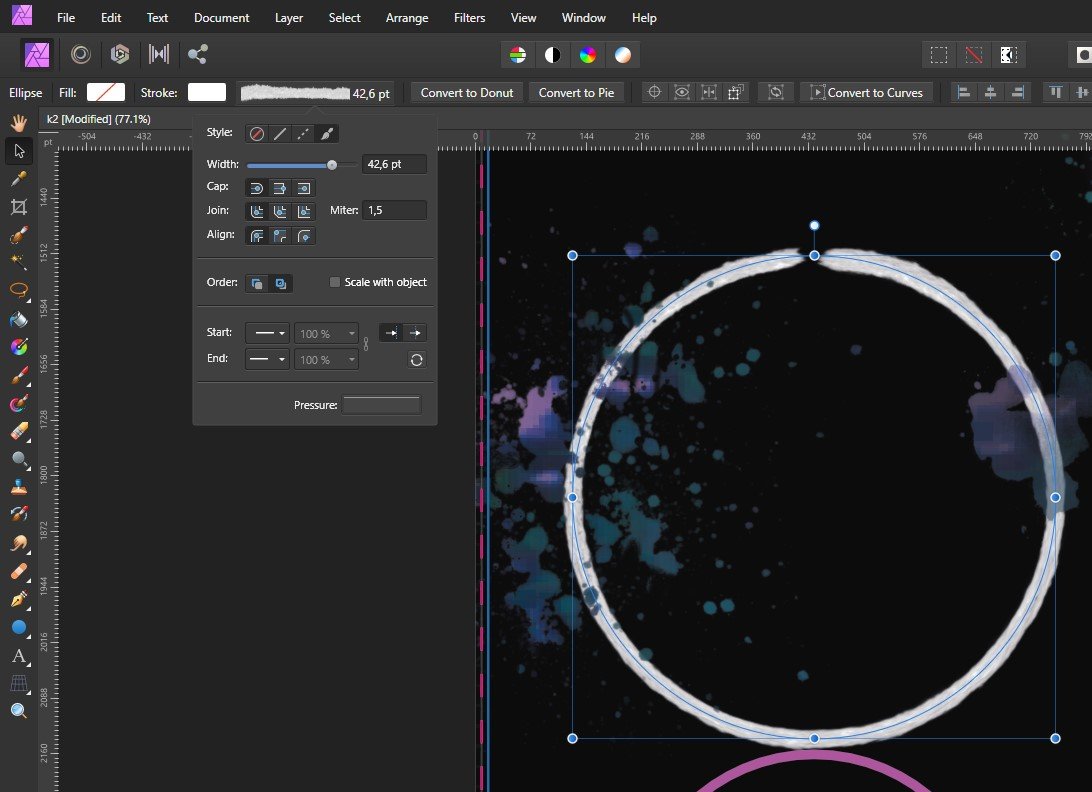Click the Invert Selection icon
The height and width of the screenshot is (792, 1092).
1008,55
